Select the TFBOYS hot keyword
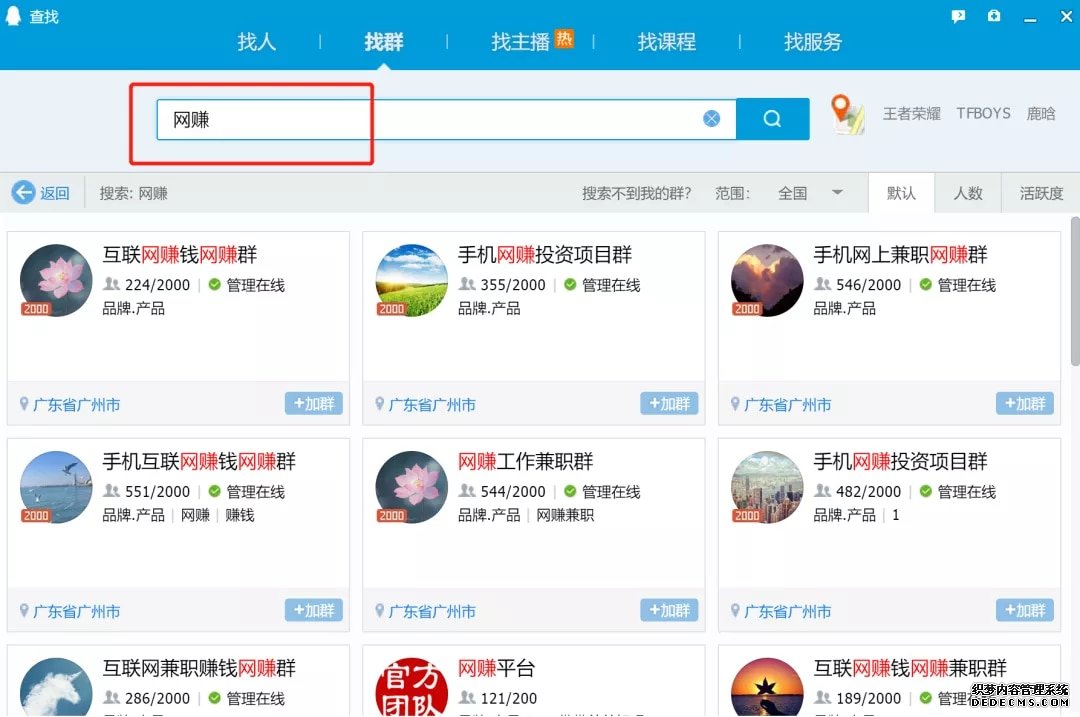Viewport: 1080px width, 717px height. (x=983, y=114)
